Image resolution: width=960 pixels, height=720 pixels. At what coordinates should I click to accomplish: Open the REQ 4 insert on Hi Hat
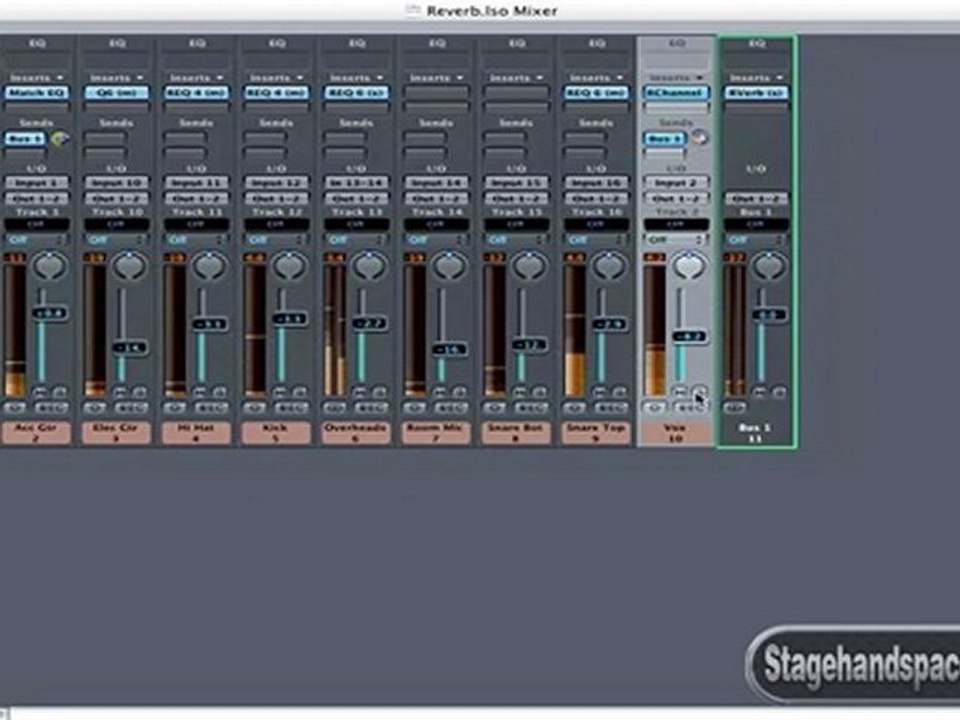pos(197,92)
